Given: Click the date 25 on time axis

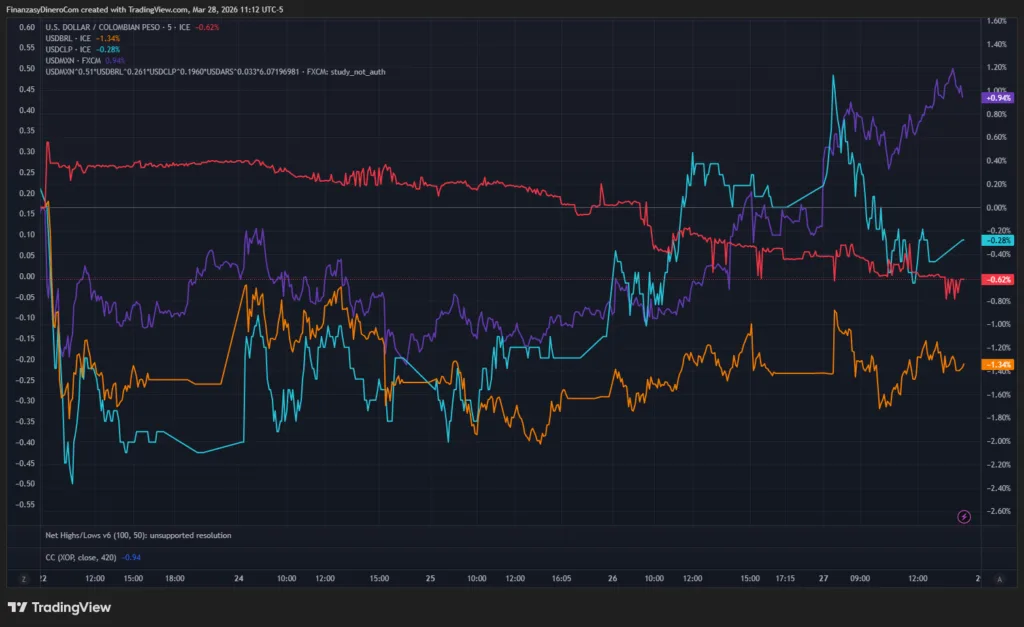Looking at the screenshot, I should (430, 578).
